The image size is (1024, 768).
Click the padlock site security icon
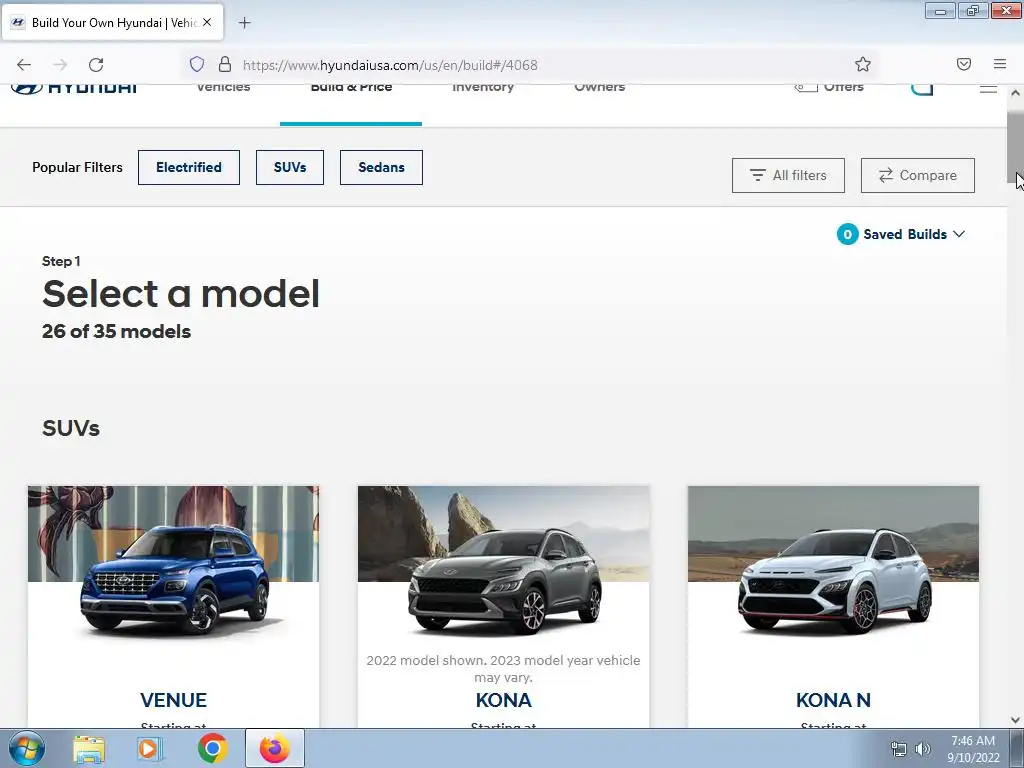[225, 64]
